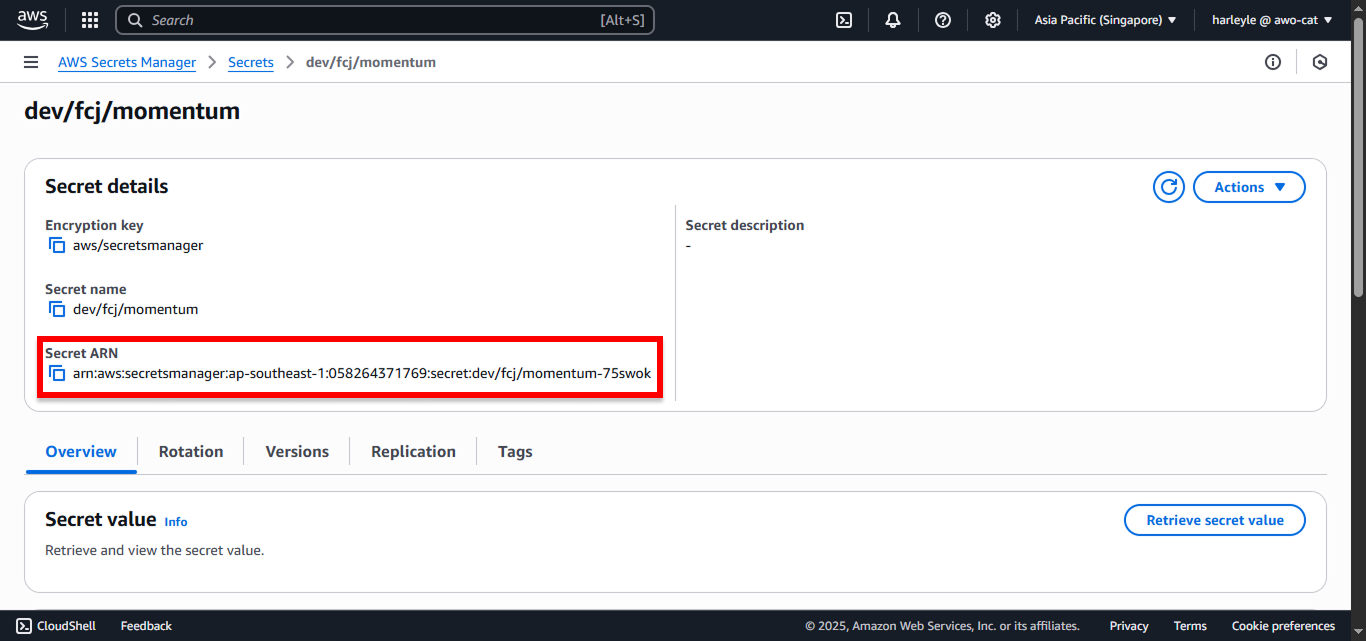The width and height of the screenshot is (1366, 641).
Task: Open the notifications bell
Action: point(893,20)
